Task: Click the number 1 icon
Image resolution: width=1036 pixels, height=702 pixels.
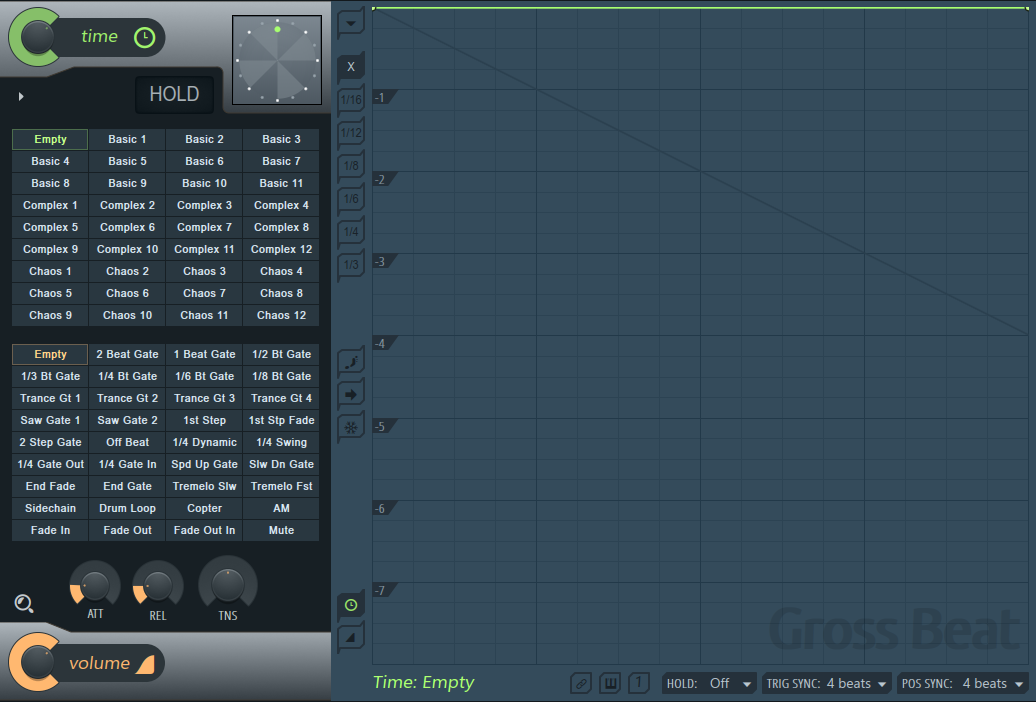Action: [x=639, y=683]
